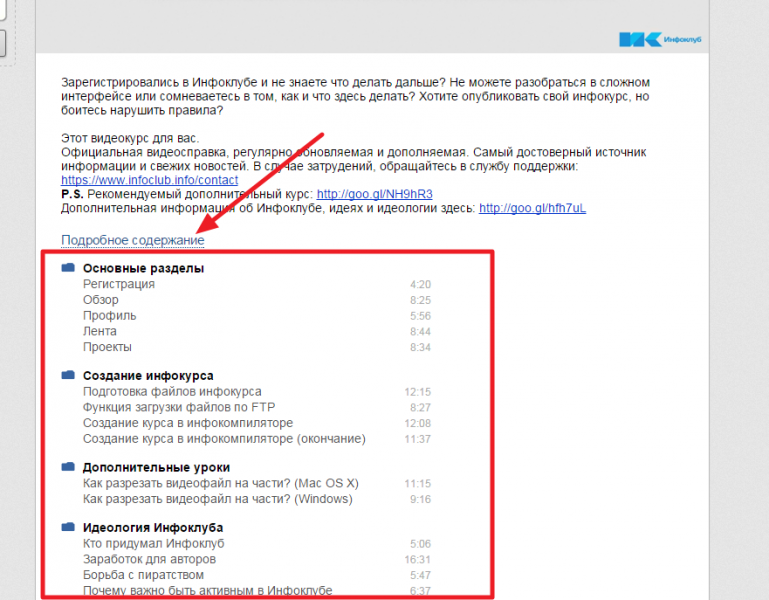Image resolution: width=769 pixels, height=600 pixels.
Task: Click folder icon beside Идеология Инфоклуба
Action: 68,527
